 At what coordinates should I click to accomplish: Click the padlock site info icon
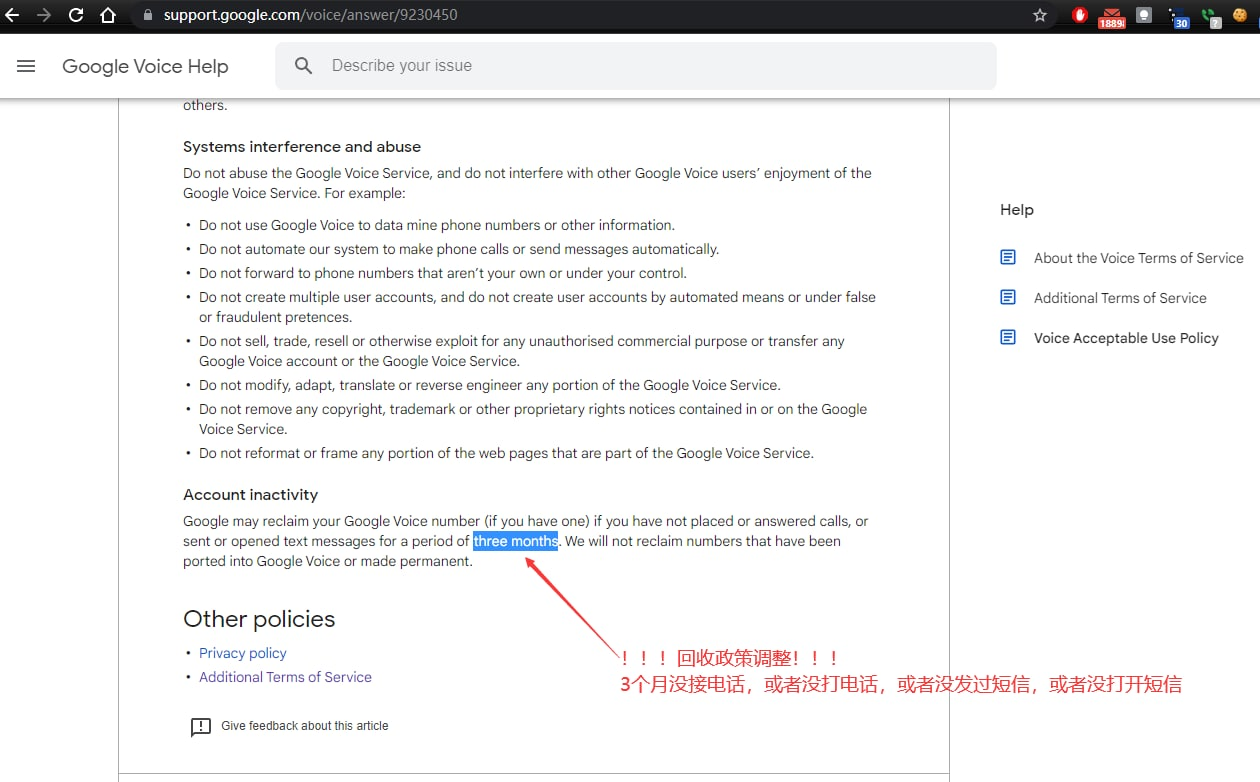(x=147, y=15)
